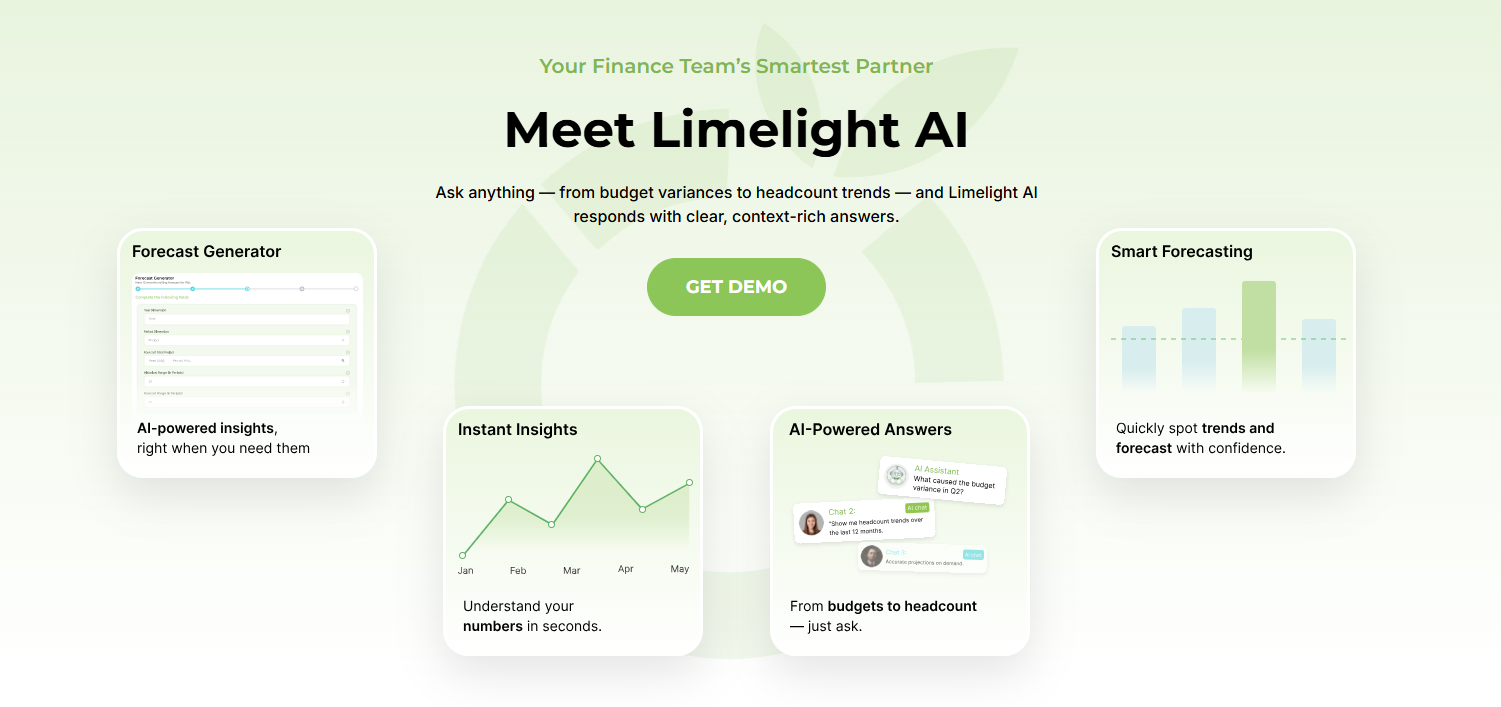Screen dimensions: 1501x707
Task: Click the info icon beside Year Dimension
Action: tap(348, 311)
